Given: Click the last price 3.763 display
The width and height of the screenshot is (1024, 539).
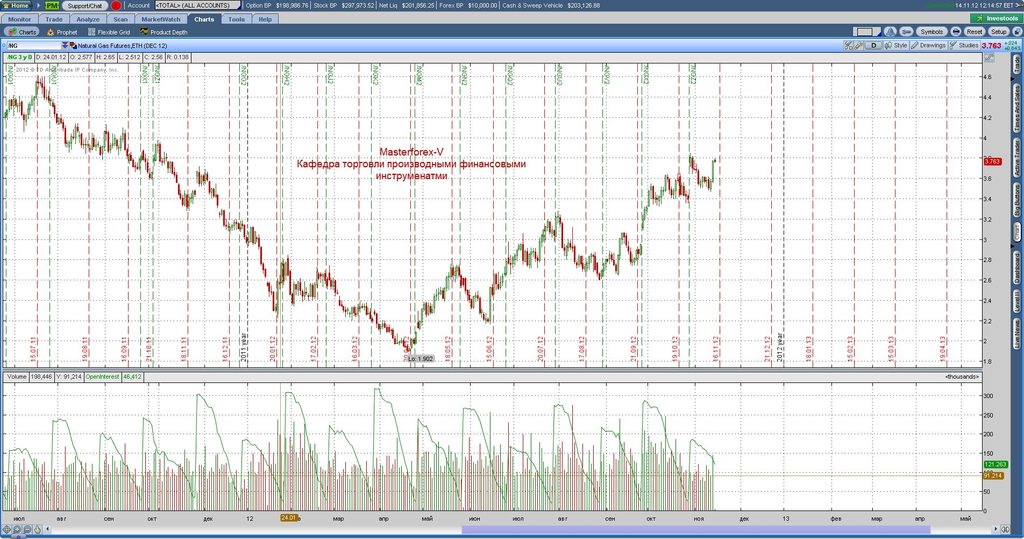Looking at the screenshot, I should click(x=991, y=46).
